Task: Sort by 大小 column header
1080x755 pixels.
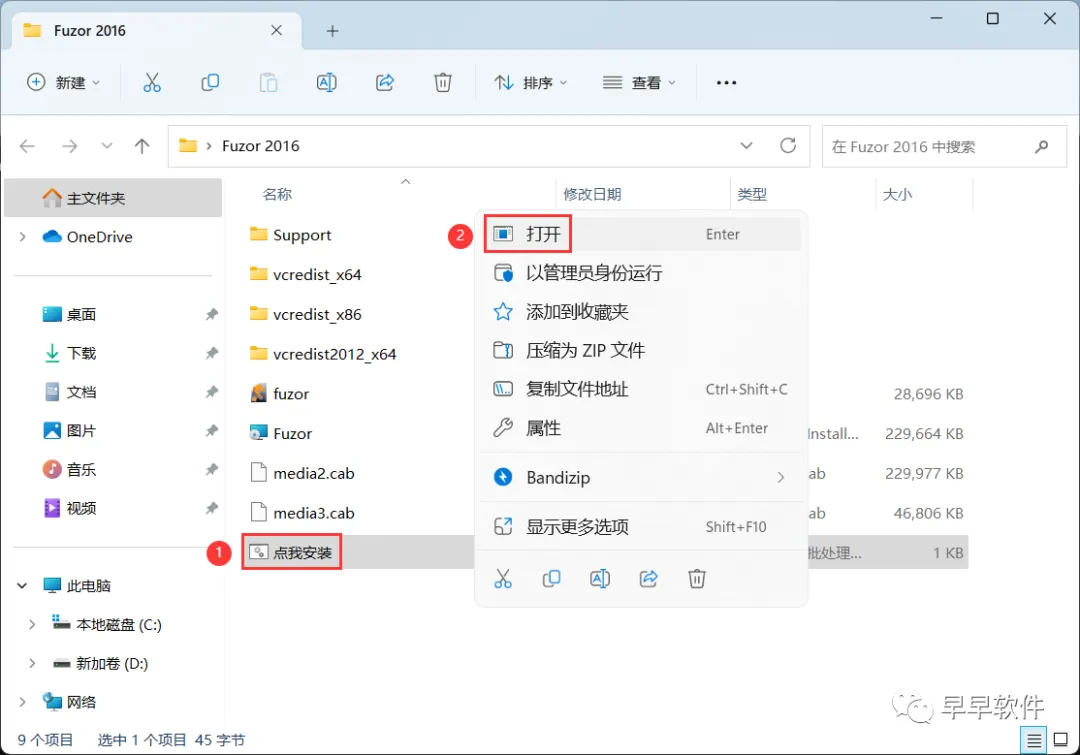Action: point(897,194)
